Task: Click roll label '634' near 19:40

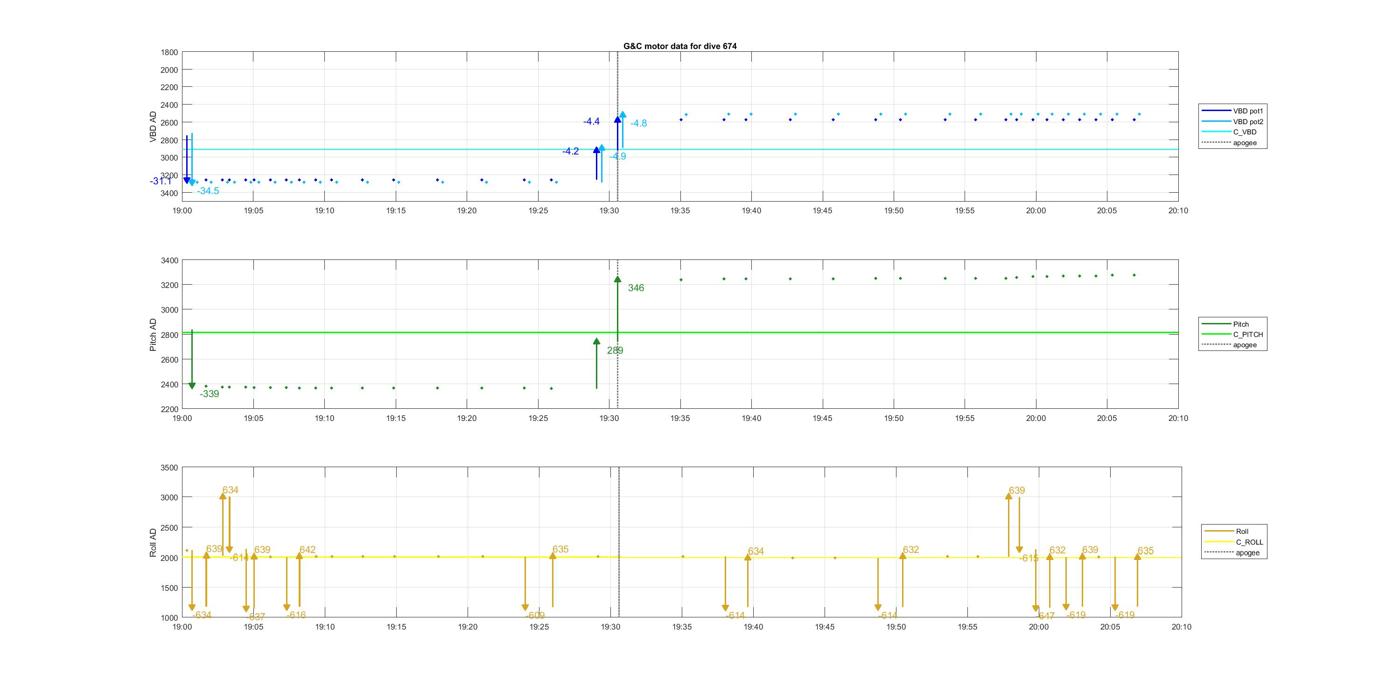Action: [x=756, y=551]
